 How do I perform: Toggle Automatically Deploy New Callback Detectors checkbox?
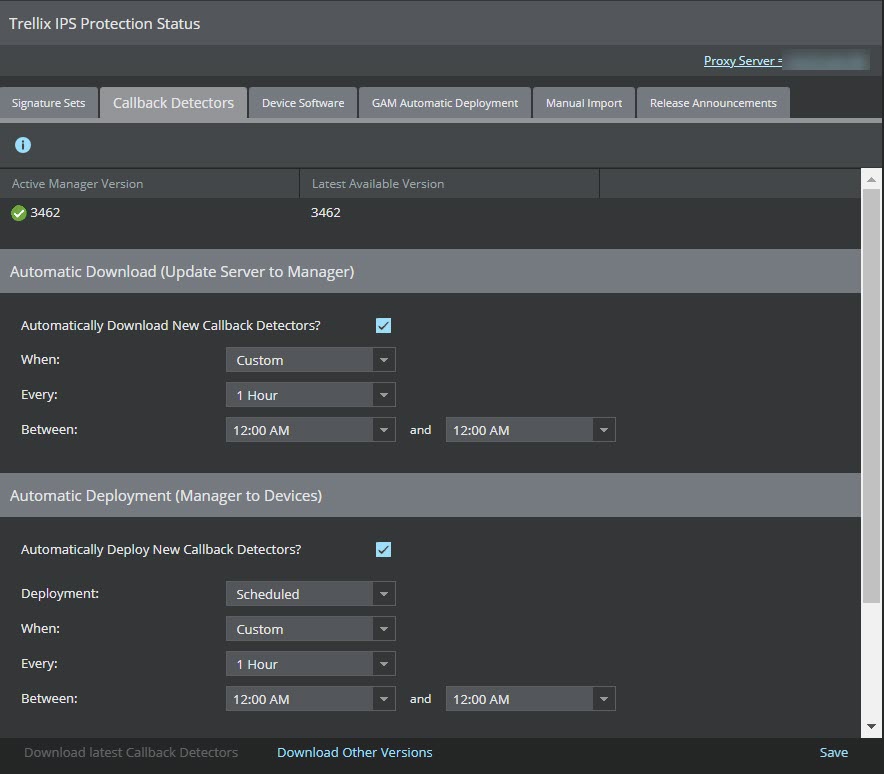click(x=383, y=549)
